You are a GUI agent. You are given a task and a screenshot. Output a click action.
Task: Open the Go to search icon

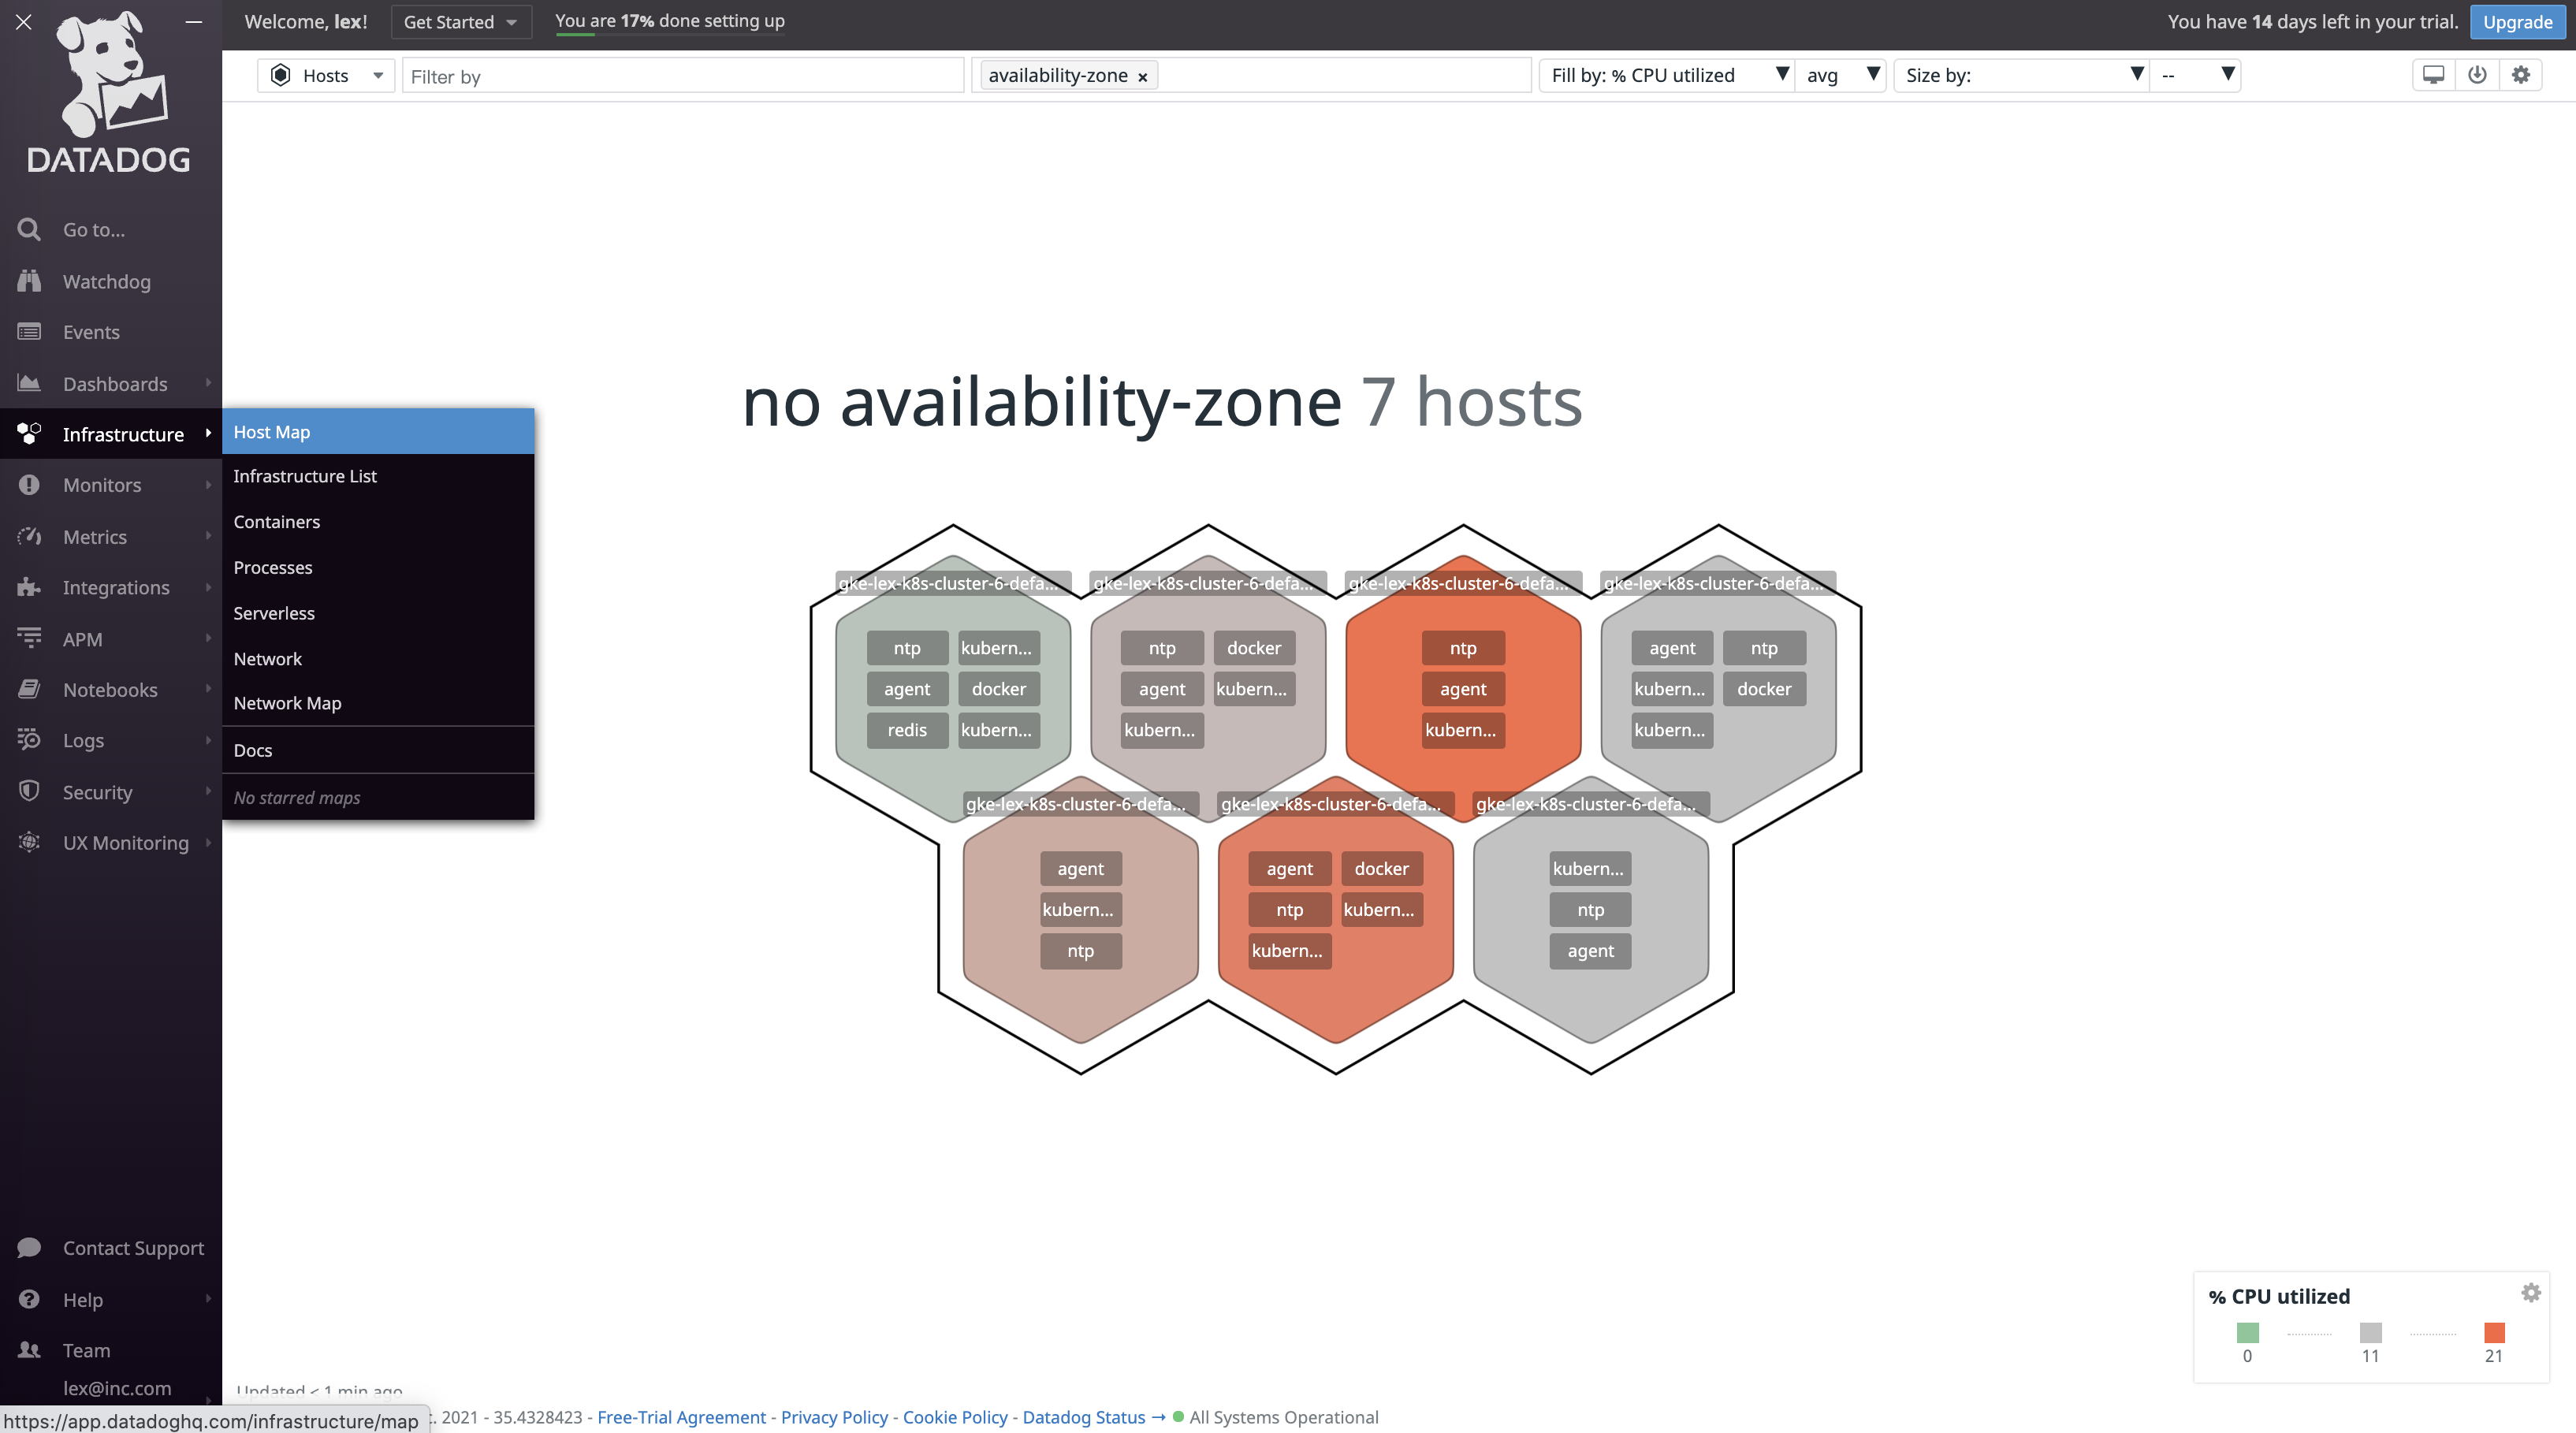click(29, 229)
